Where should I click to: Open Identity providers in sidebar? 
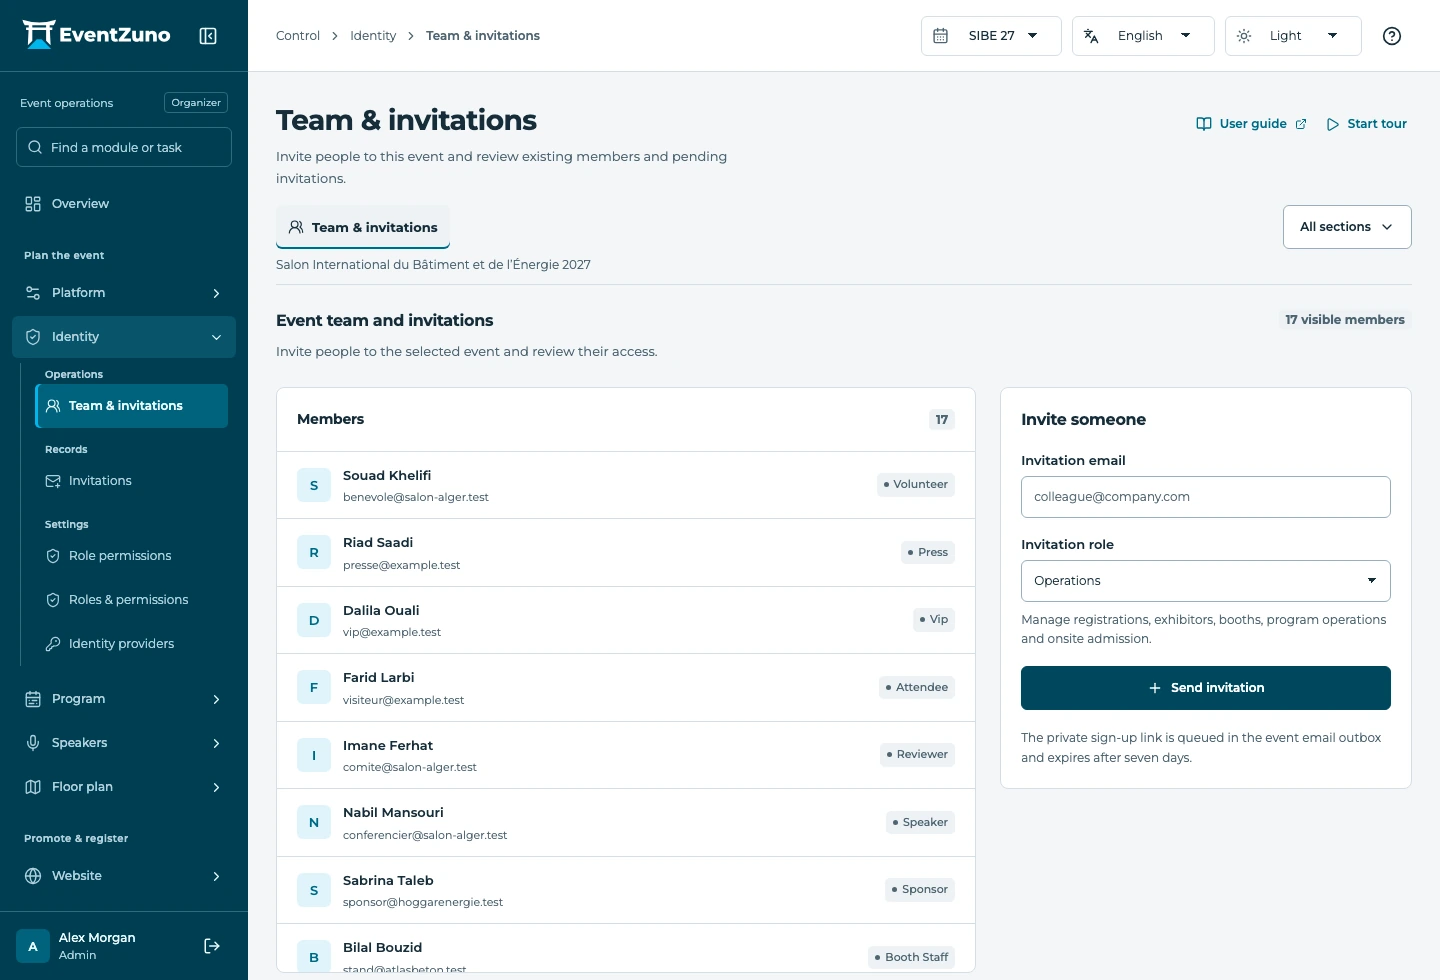(x=132, y=644)
